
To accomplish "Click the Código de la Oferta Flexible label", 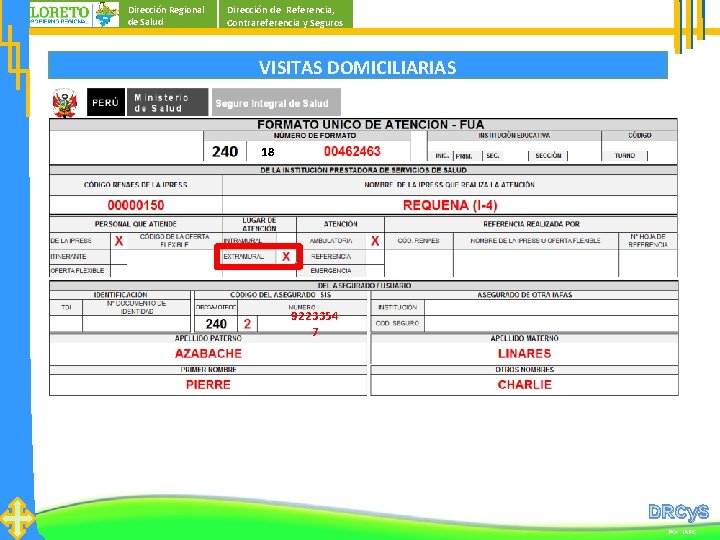I will pos(174,241).
